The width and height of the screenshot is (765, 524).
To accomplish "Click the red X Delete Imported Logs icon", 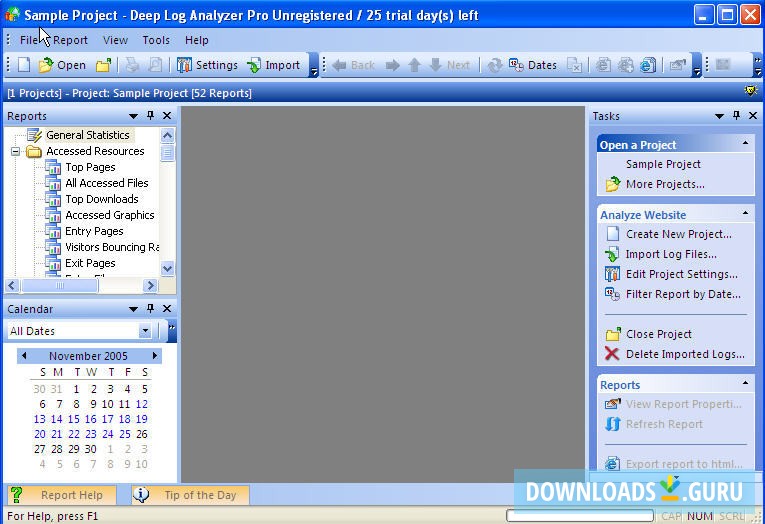I will tap(612, 354).
